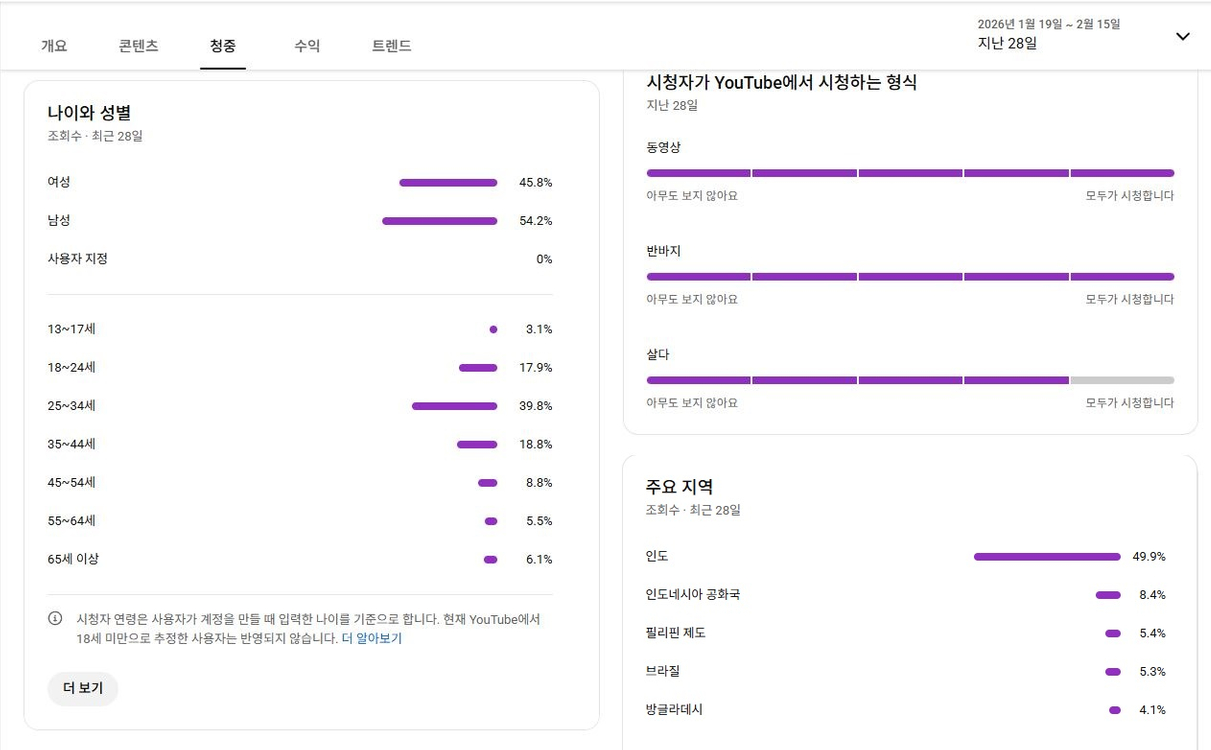Click the 동영상 format distribution bar

coord(910,172)
